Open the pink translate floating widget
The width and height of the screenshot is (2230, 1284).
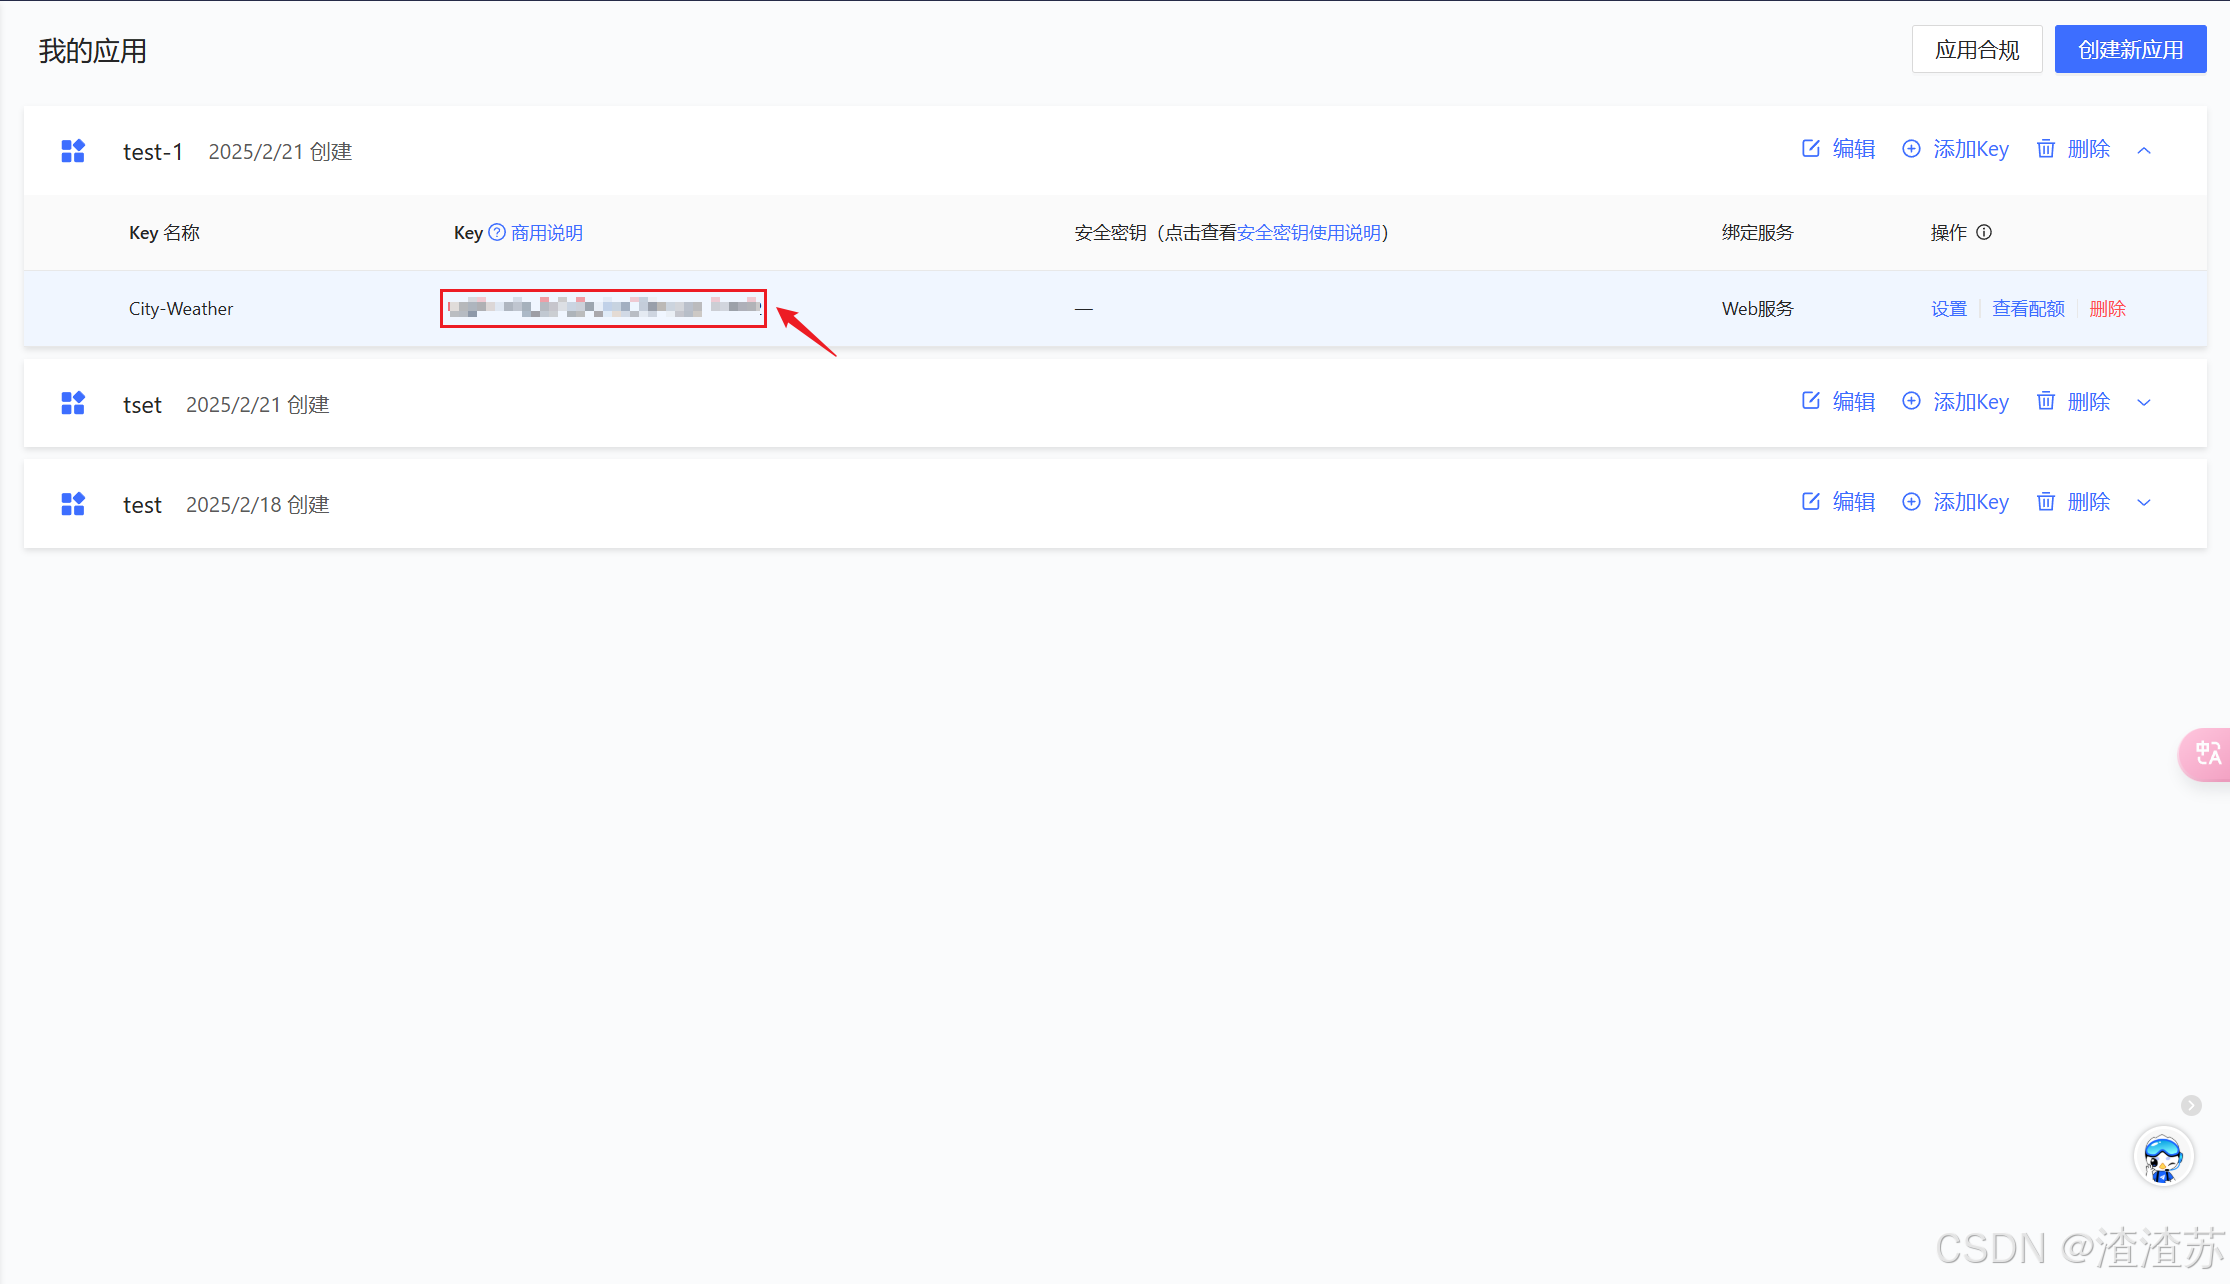point(2208,754)
